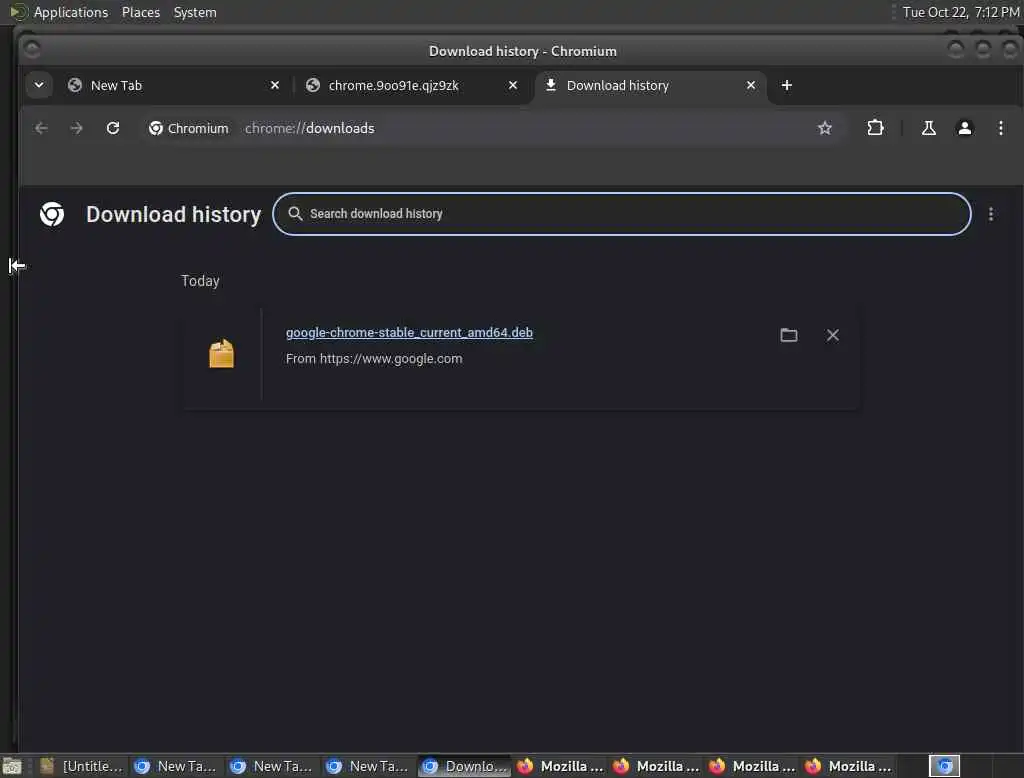Go back with the back arrow
This screenshot has width=1024, height=778.
pos(41,128)
